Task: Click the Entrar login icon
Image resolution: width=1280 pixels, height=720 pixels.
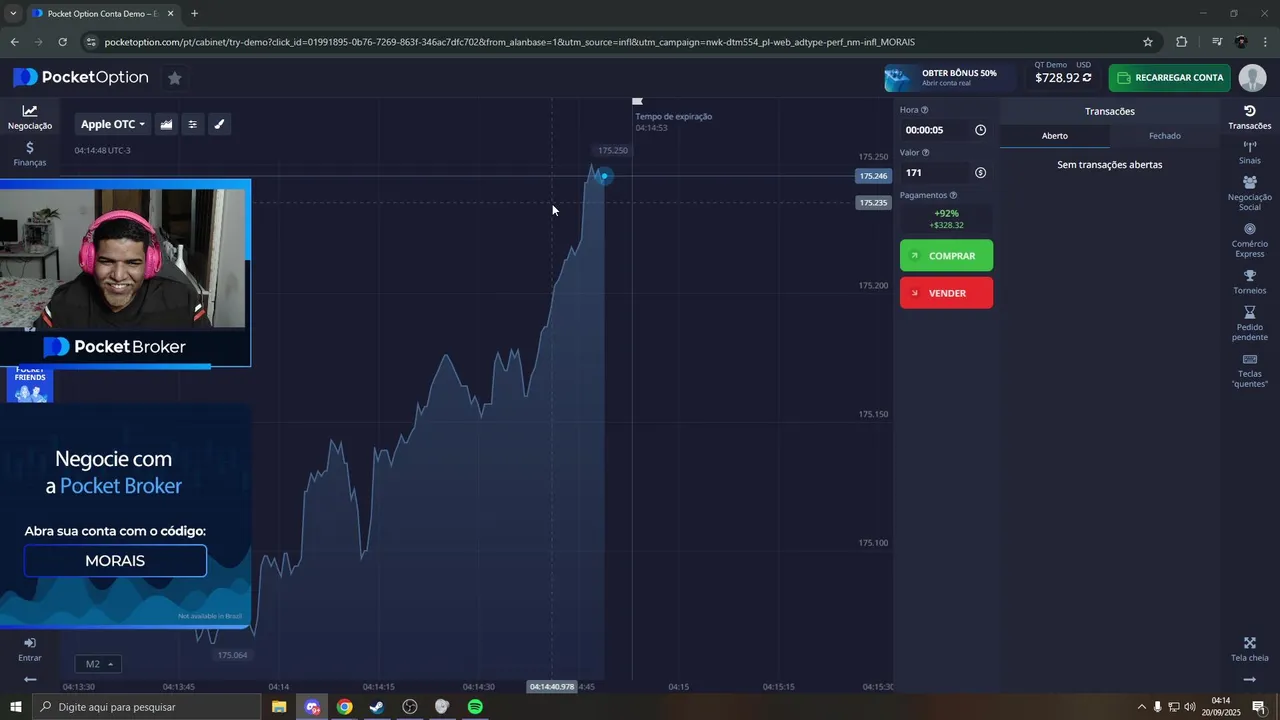Action: [x=30, y=650]
